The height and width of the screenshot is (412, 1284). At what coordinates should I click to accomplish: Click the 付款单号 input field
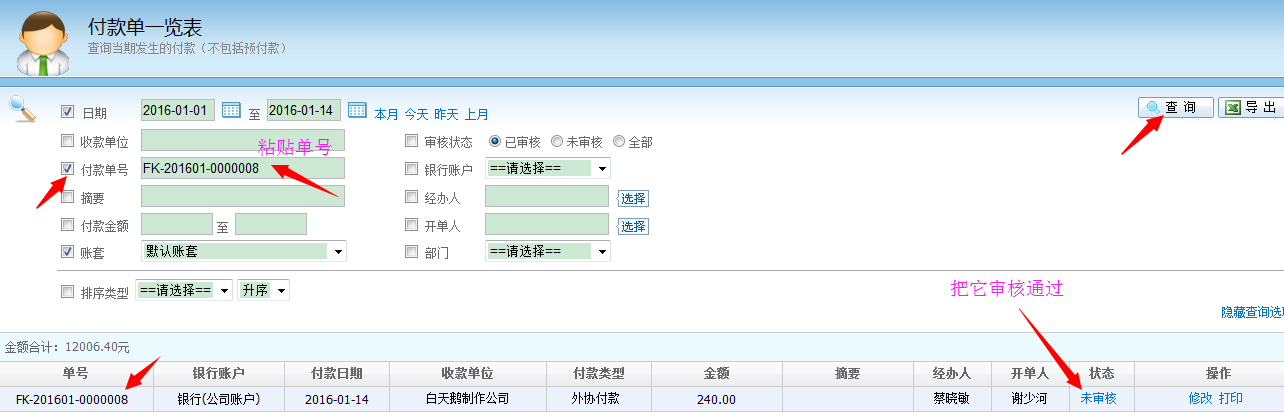pos(243,168)
